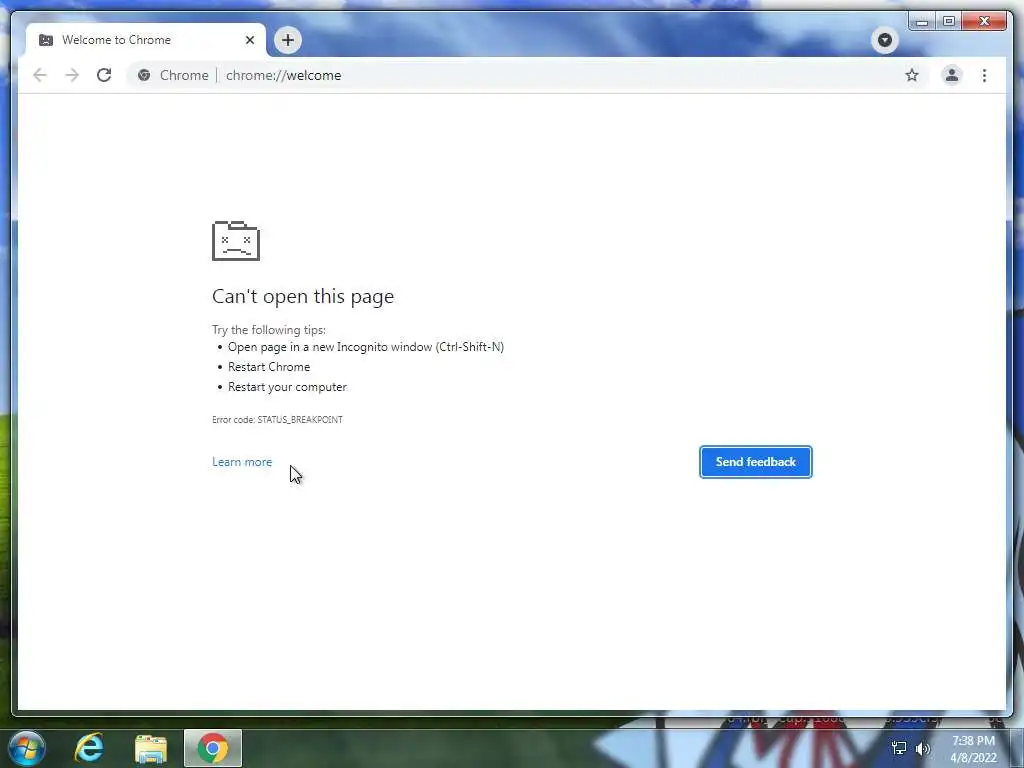This screenshot has width=1024, height=768.
Task: Click the tab search dropdown arrow
Action: [x=884, y=40]
